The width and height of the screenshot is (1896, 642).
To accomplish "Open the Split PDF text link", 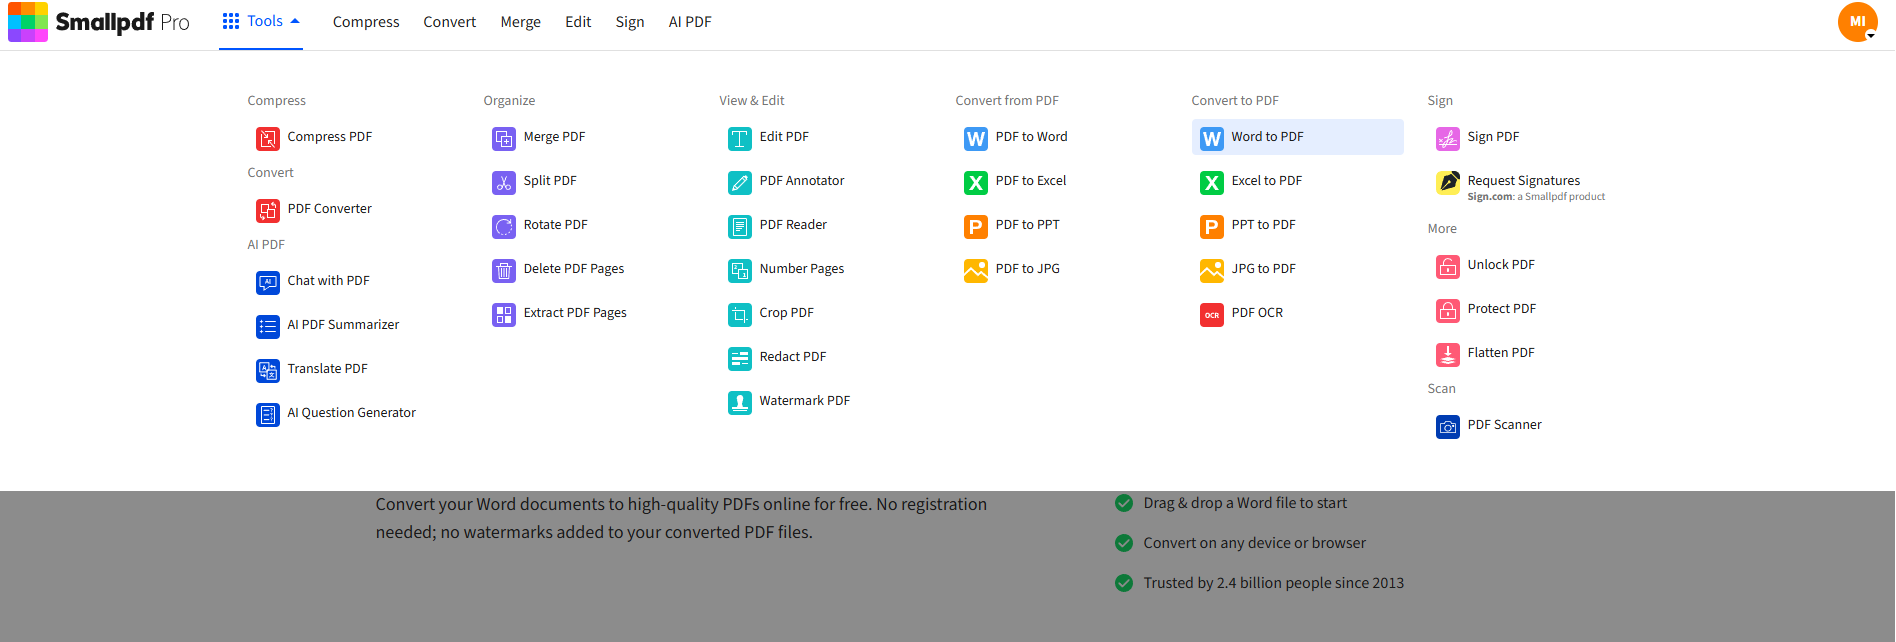I will tap(550, 181).
